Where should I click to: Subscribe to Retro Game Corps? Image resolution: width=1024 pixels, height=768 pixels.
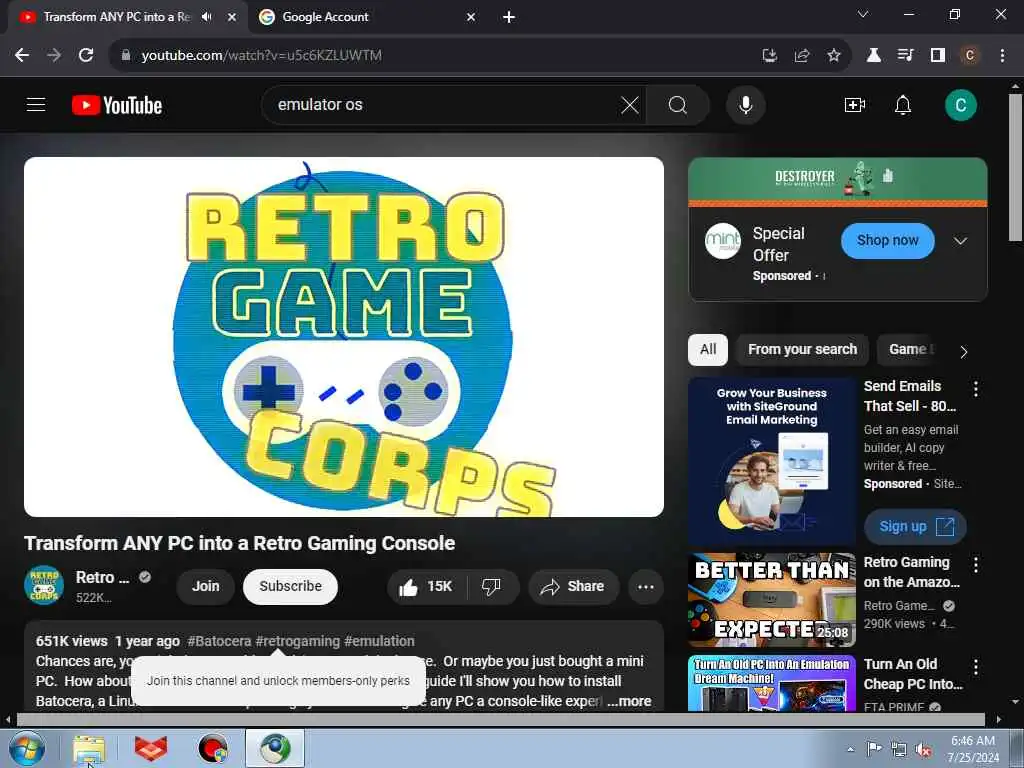point(290,586)
